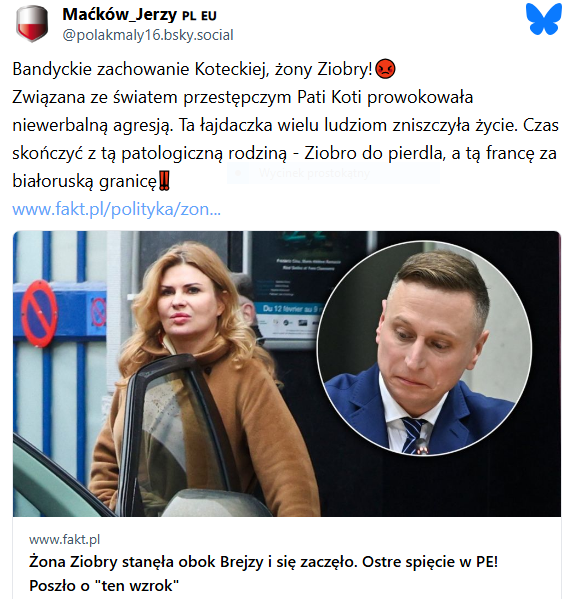Click the PL EU label beside the name
The width and height of the screenshot is (570, 599).
[199, 16]
